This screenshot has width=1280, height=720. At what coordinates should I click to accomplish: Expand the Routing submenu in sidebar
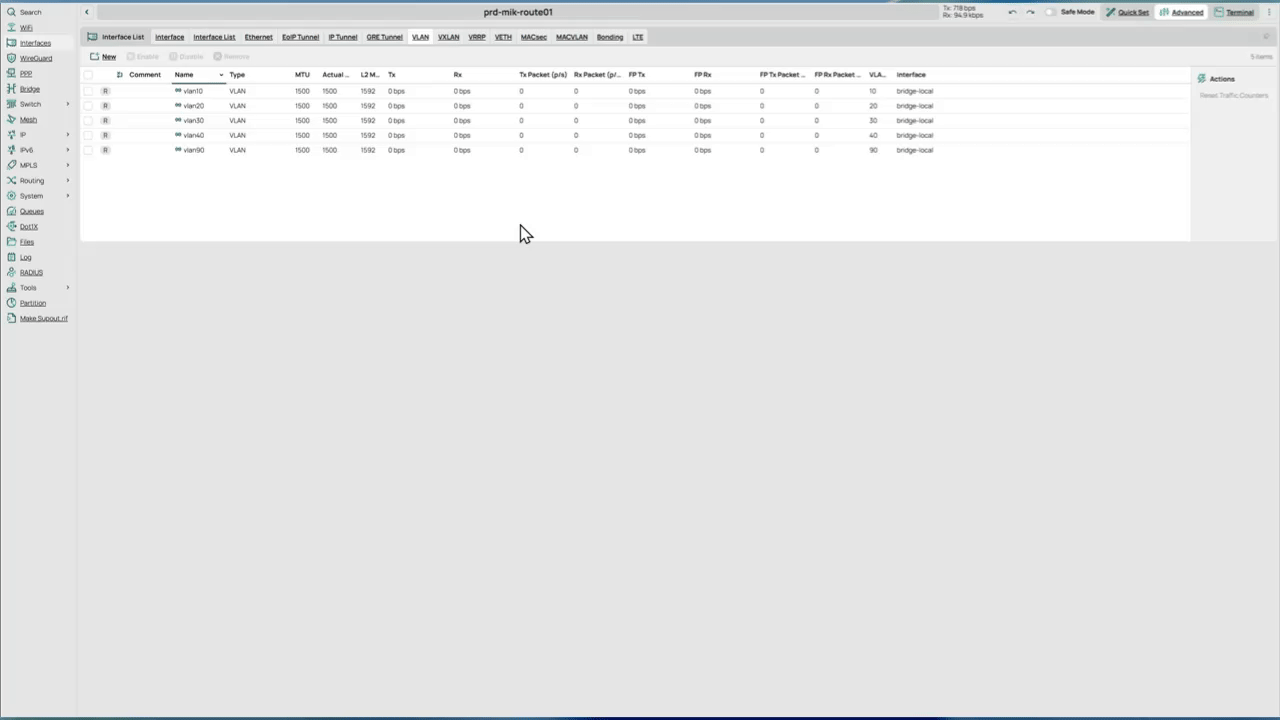(x=68, y=181)
